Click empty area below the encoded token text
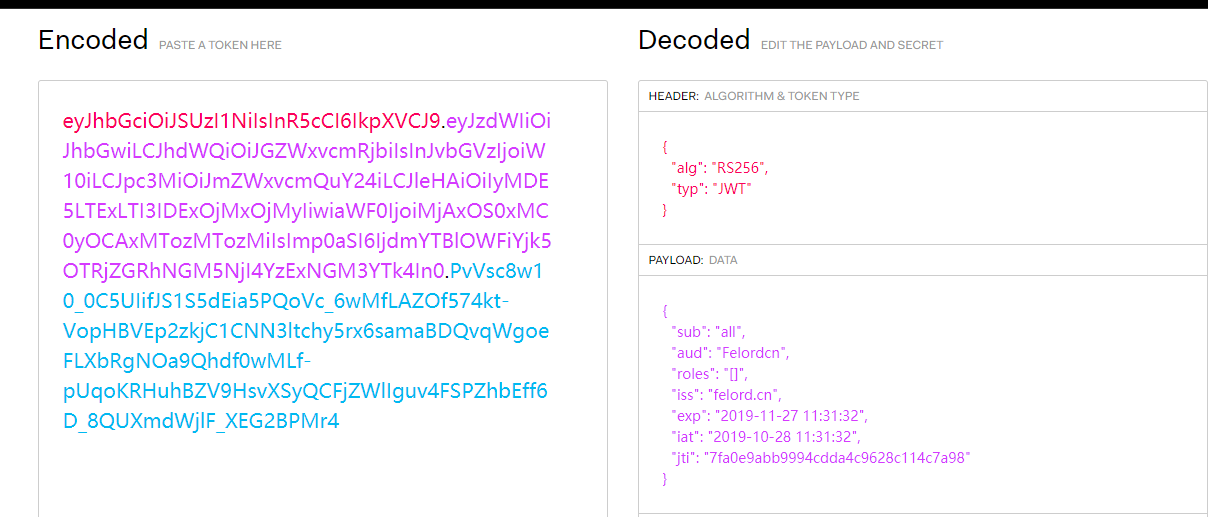This screenshot has width=1208, height=517. (322, 475)
